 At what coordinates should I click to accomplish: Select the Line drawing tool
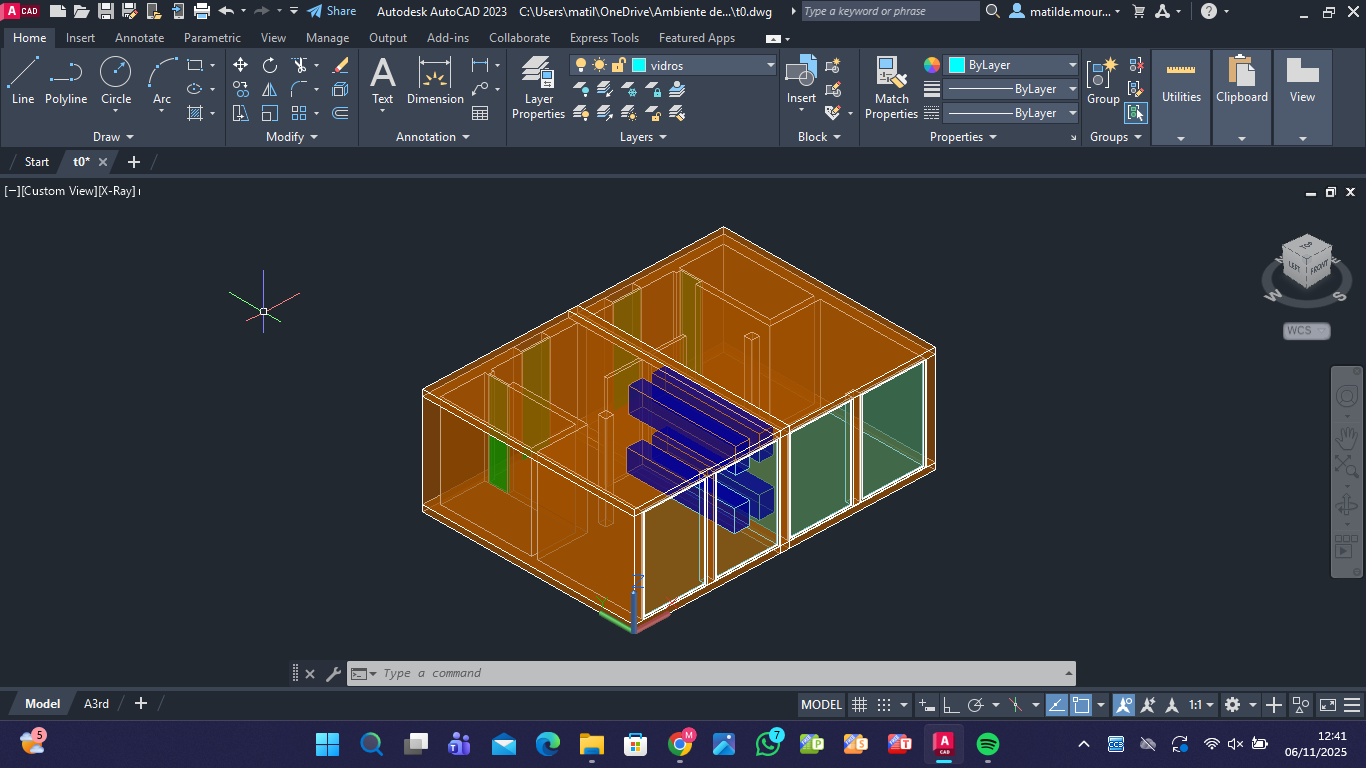(x=23, y=80)
